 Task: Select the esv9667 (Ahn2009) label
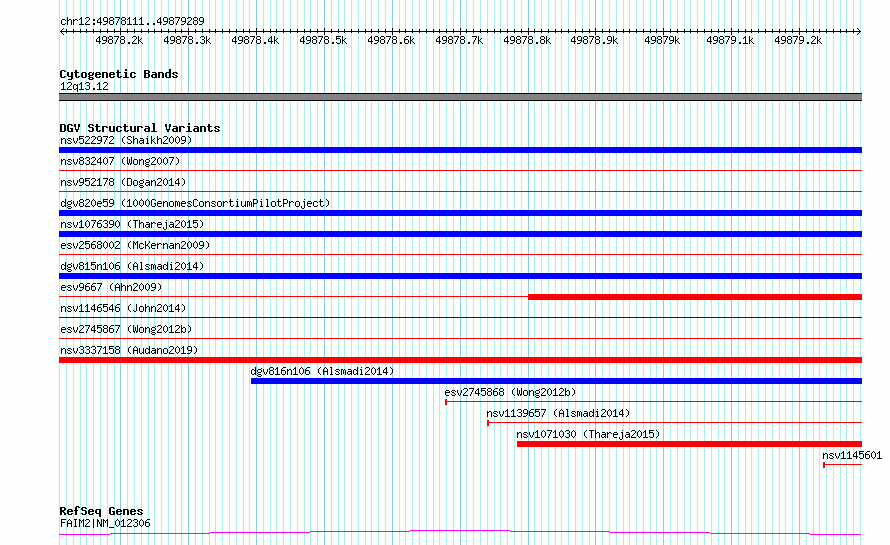coord(111,287)
